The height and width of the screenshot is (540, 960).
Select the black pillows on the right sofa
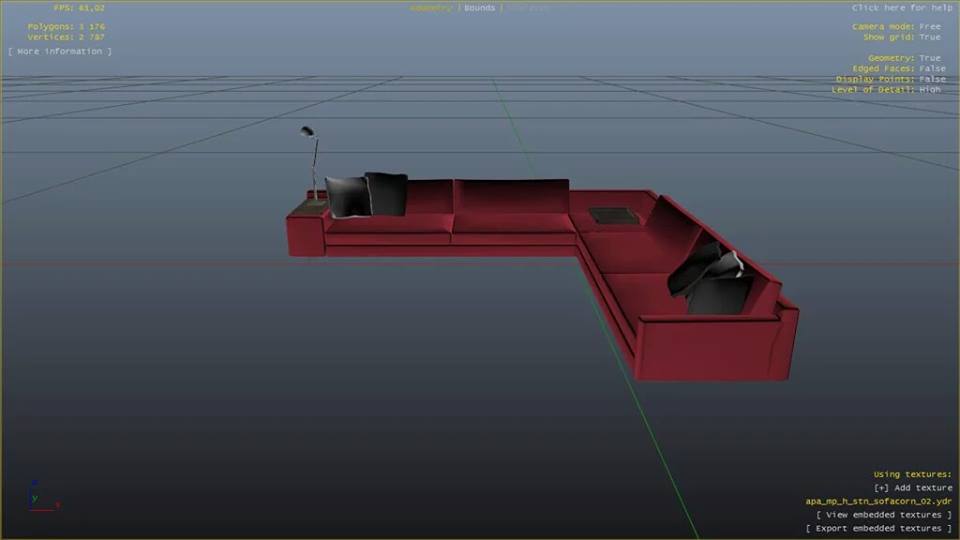coord(712,280)
